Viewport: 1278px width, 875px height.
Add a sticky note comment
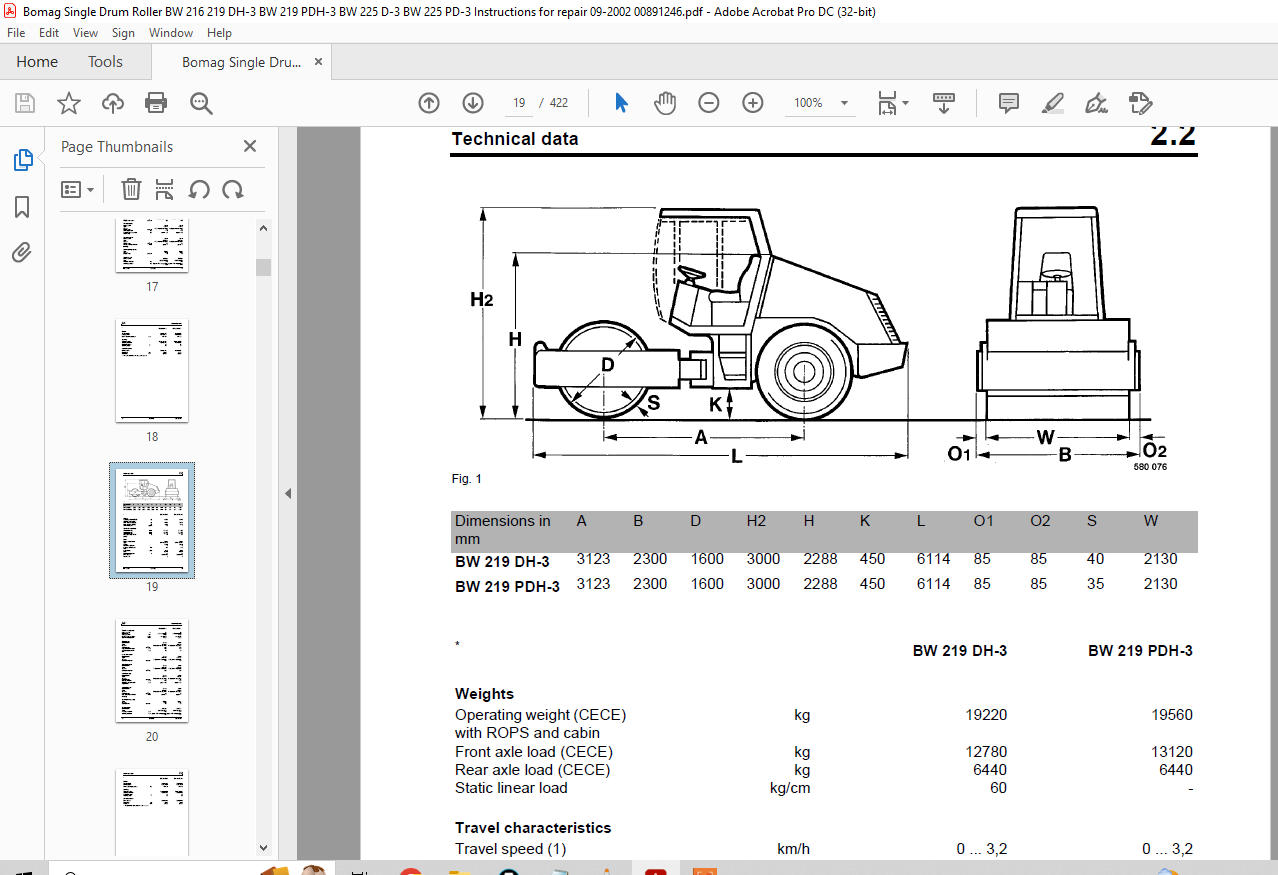tap(1009, 103)
